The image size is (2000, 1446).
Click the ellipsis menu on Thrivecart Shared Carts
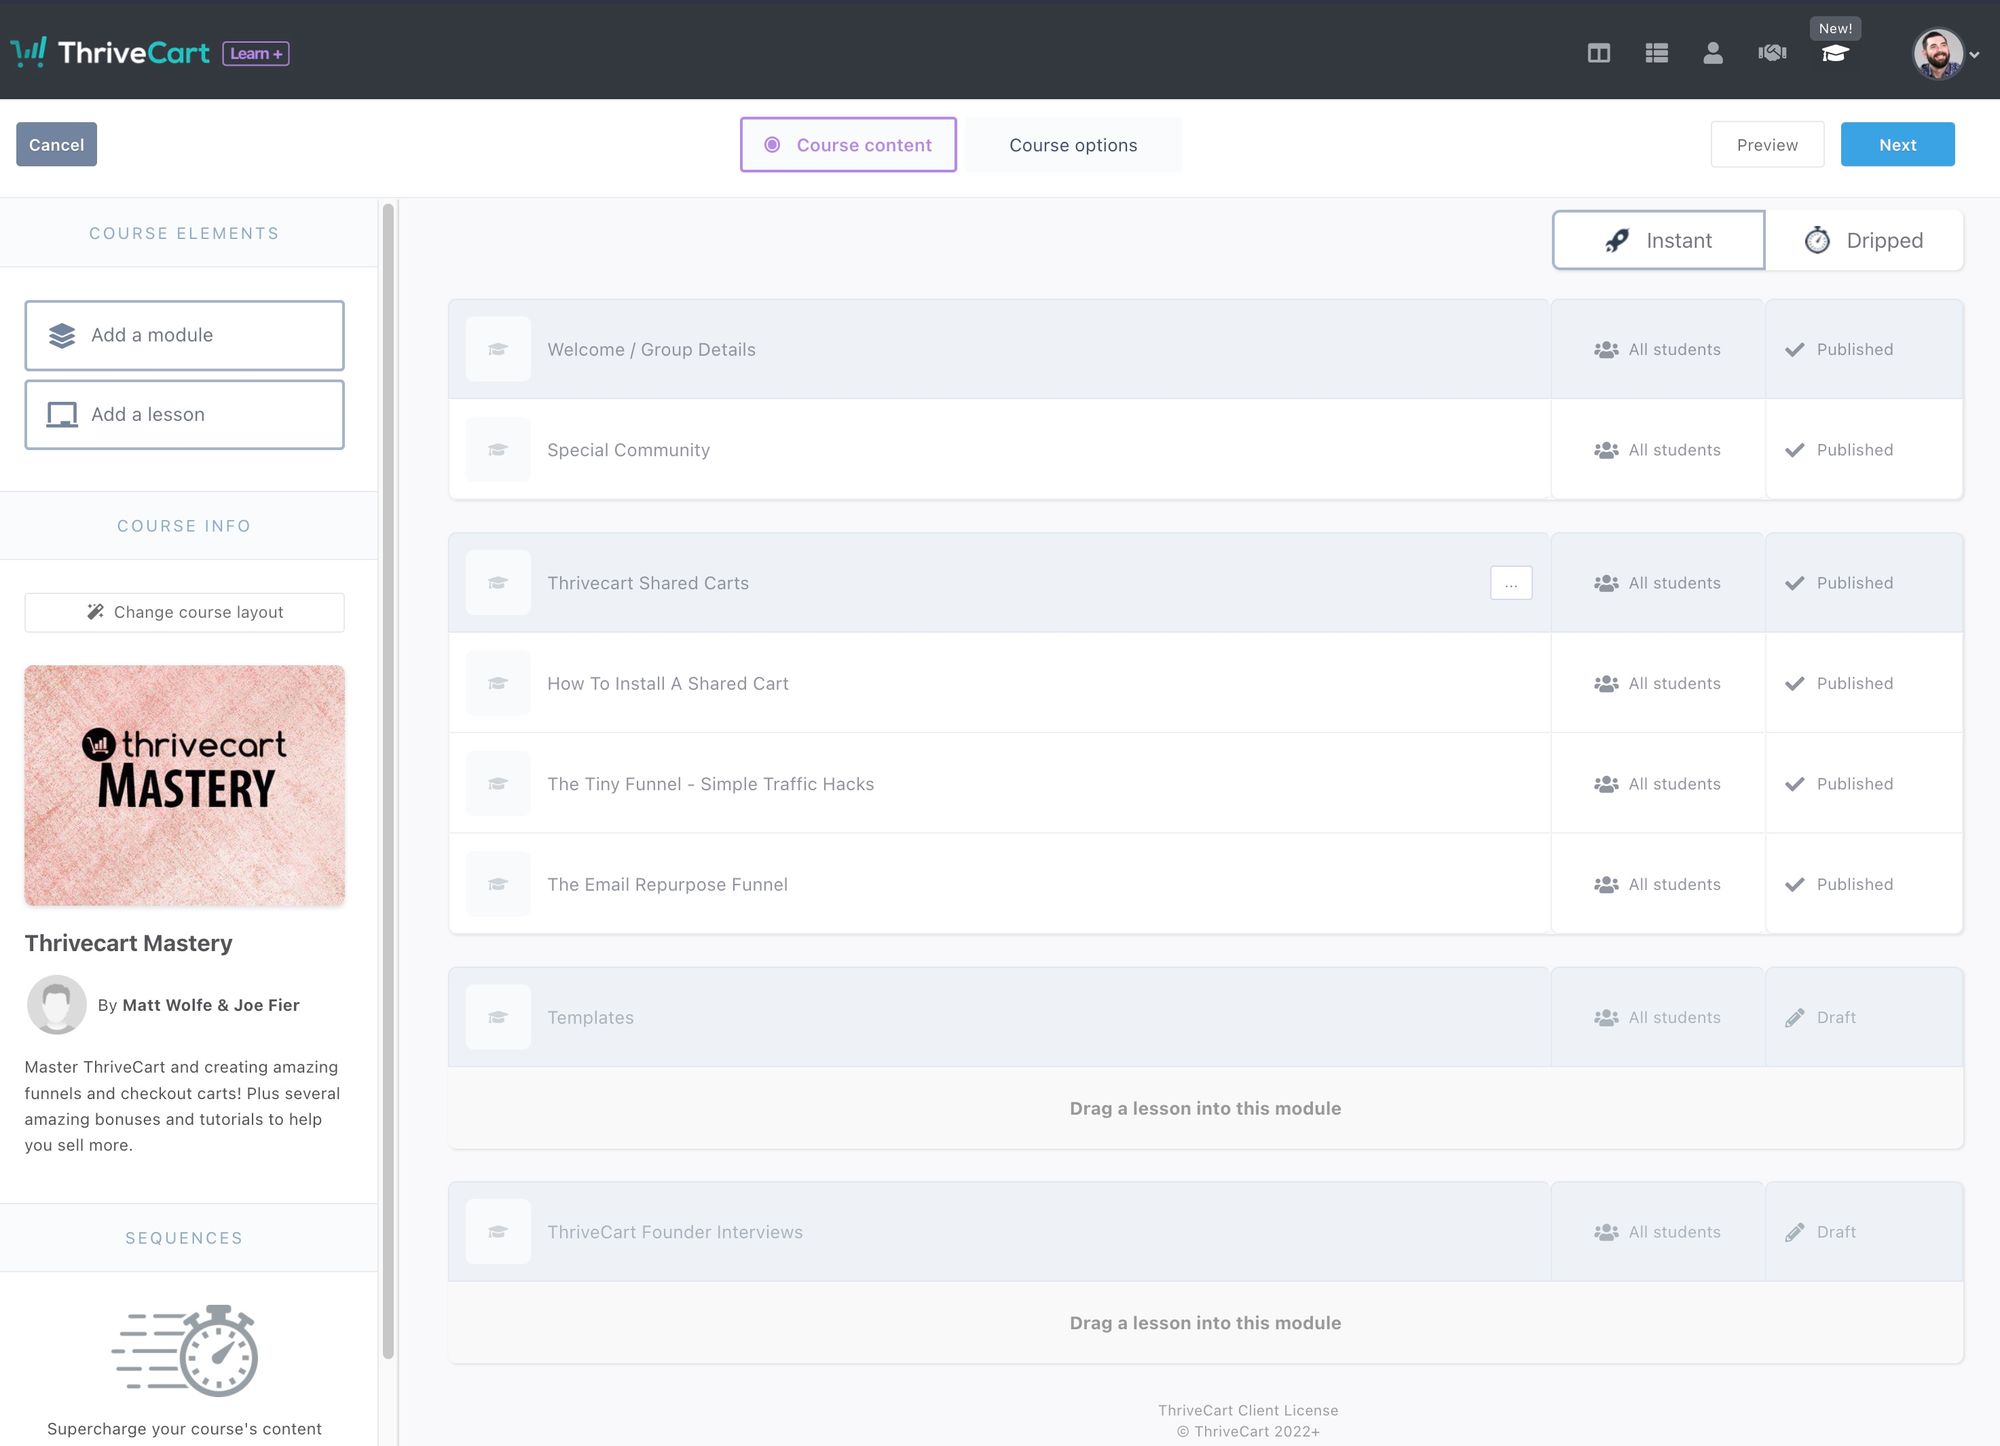click(1512, 582)
